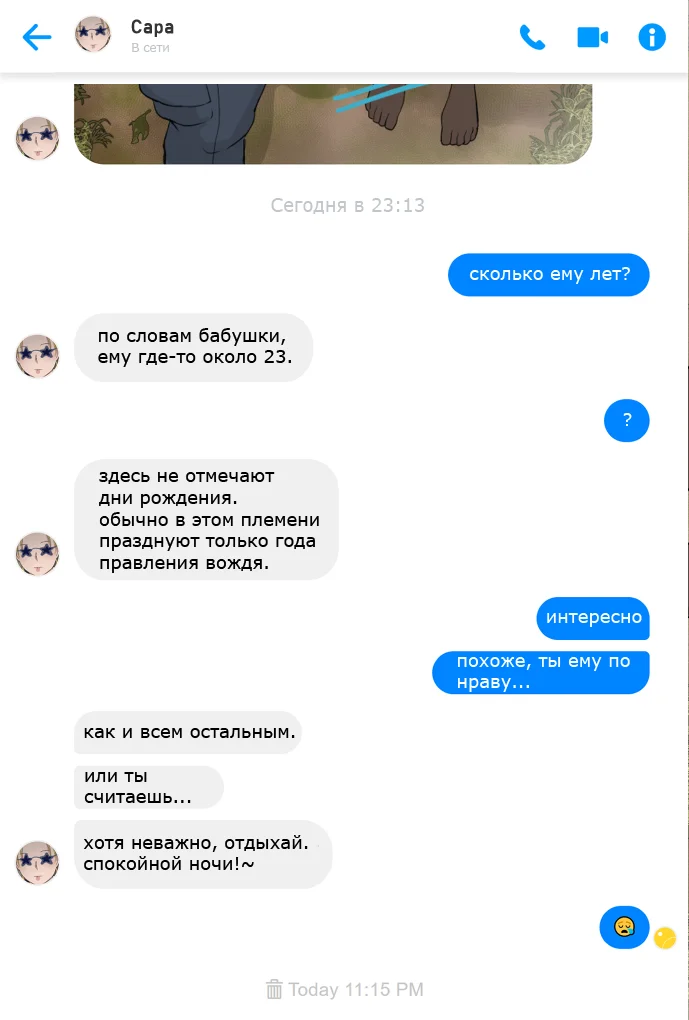Click avatar beside the shared image
The image size is (689, 1020).
pos(37,139)
